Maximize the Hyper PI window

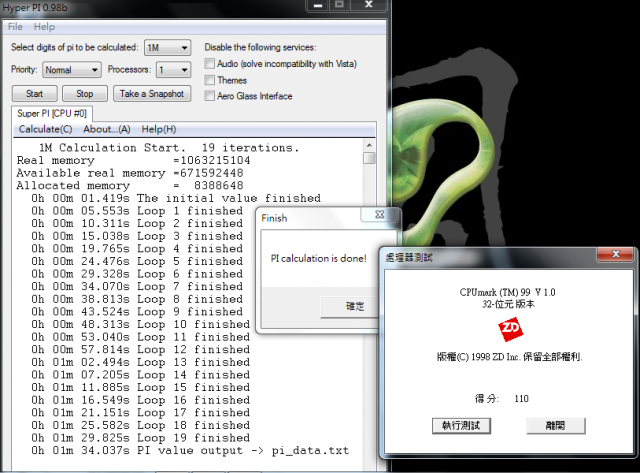[x=340, y=5]
